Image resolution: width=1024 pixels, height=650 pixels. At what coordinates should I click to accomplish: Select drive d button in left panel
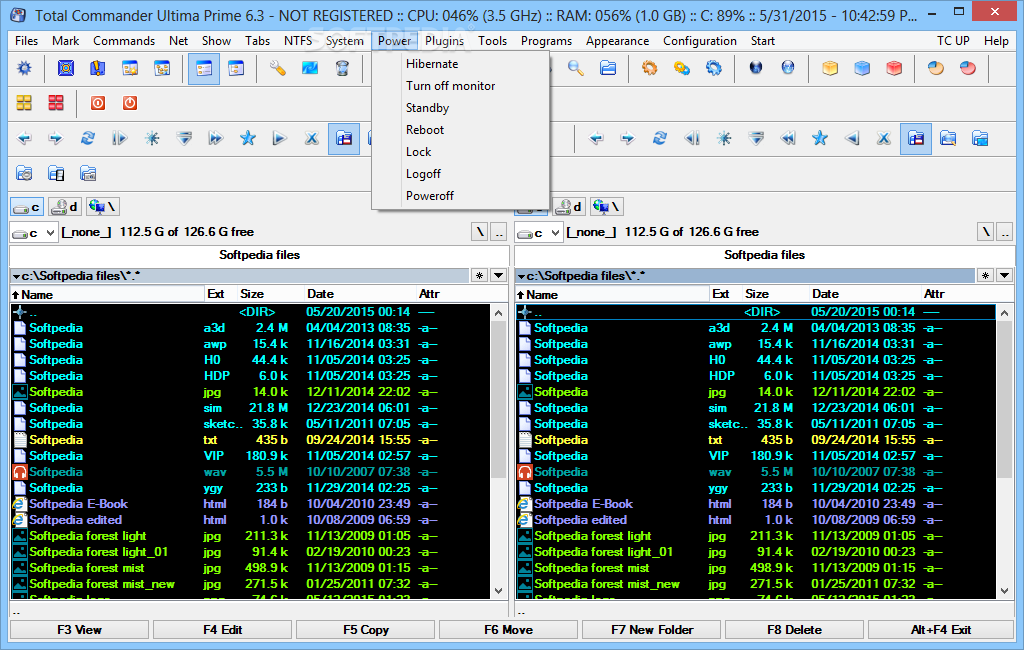click(x=65, y=207)
